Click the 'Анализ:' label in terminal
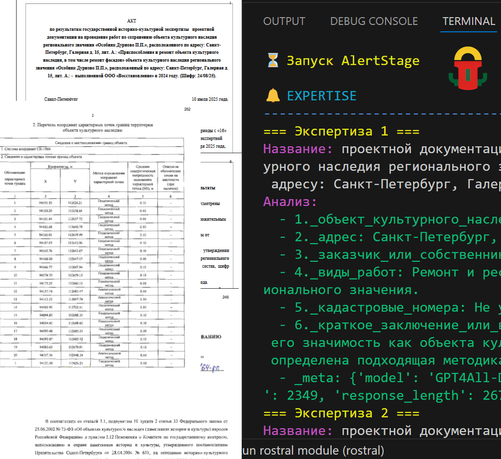501x459 pixels. coord(290,202)
